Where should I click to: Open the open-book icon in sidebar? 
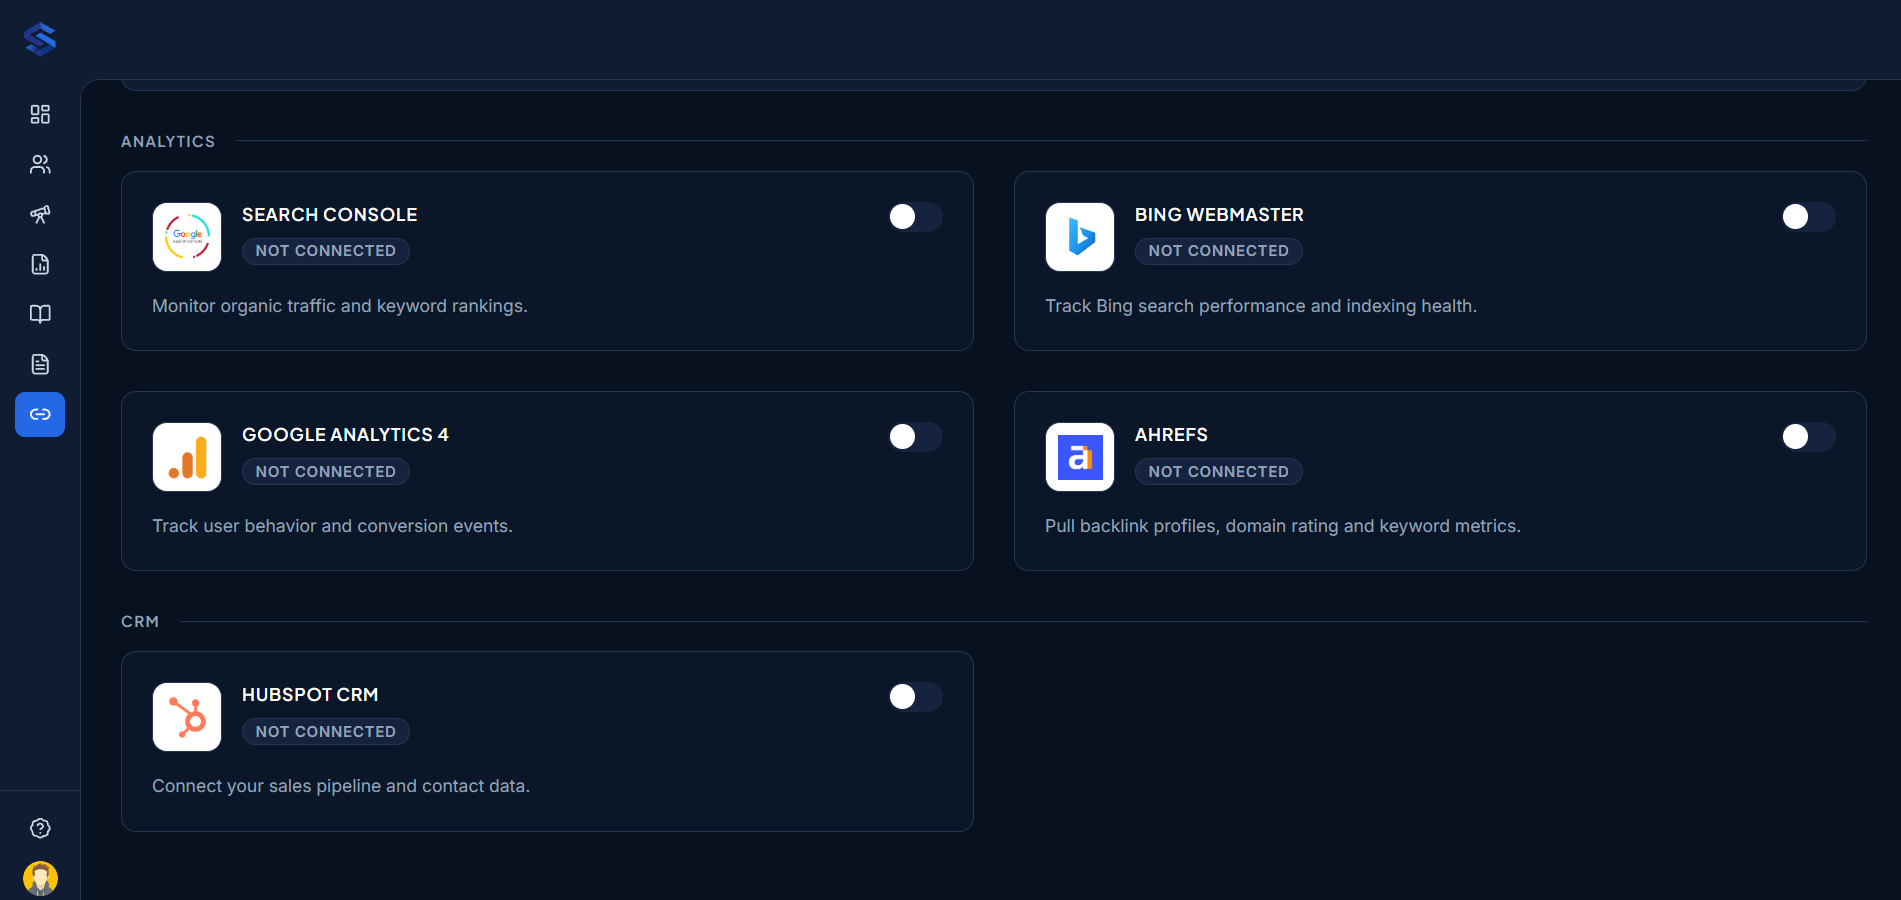click(40, 314)
